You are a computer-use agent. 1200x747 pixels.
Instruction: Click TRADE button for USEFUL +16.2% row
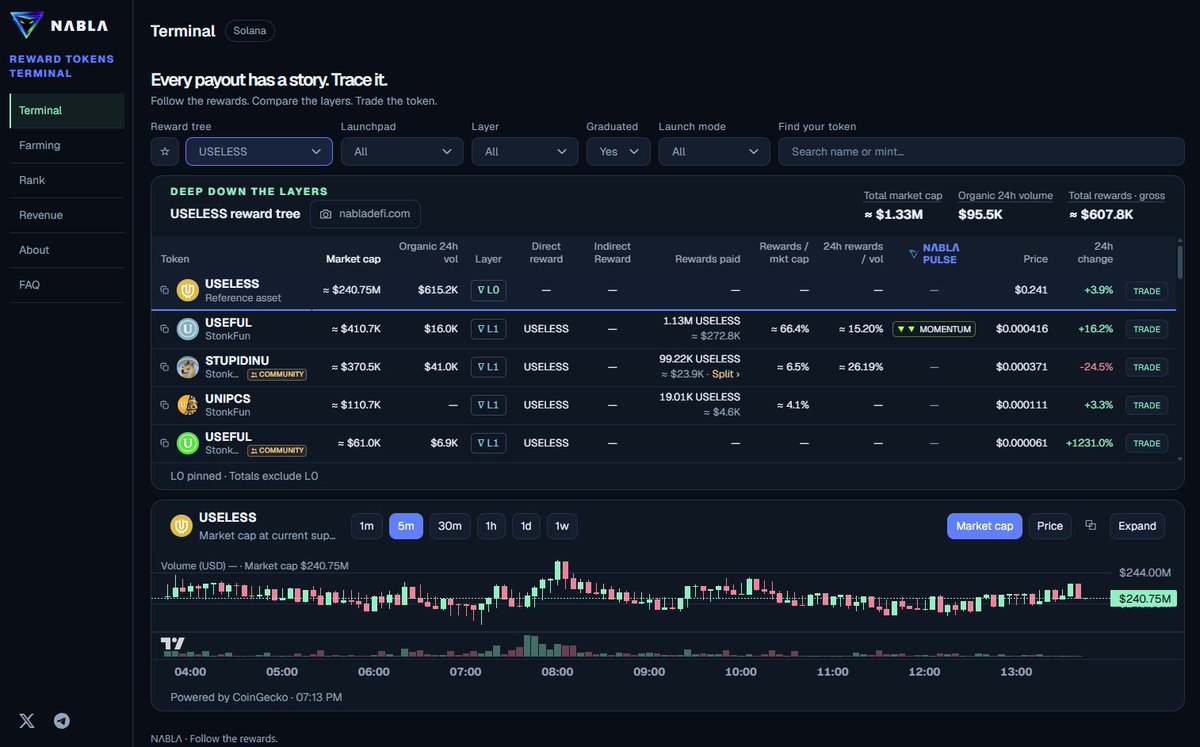pyautogui.click(x=1146, y=329)
